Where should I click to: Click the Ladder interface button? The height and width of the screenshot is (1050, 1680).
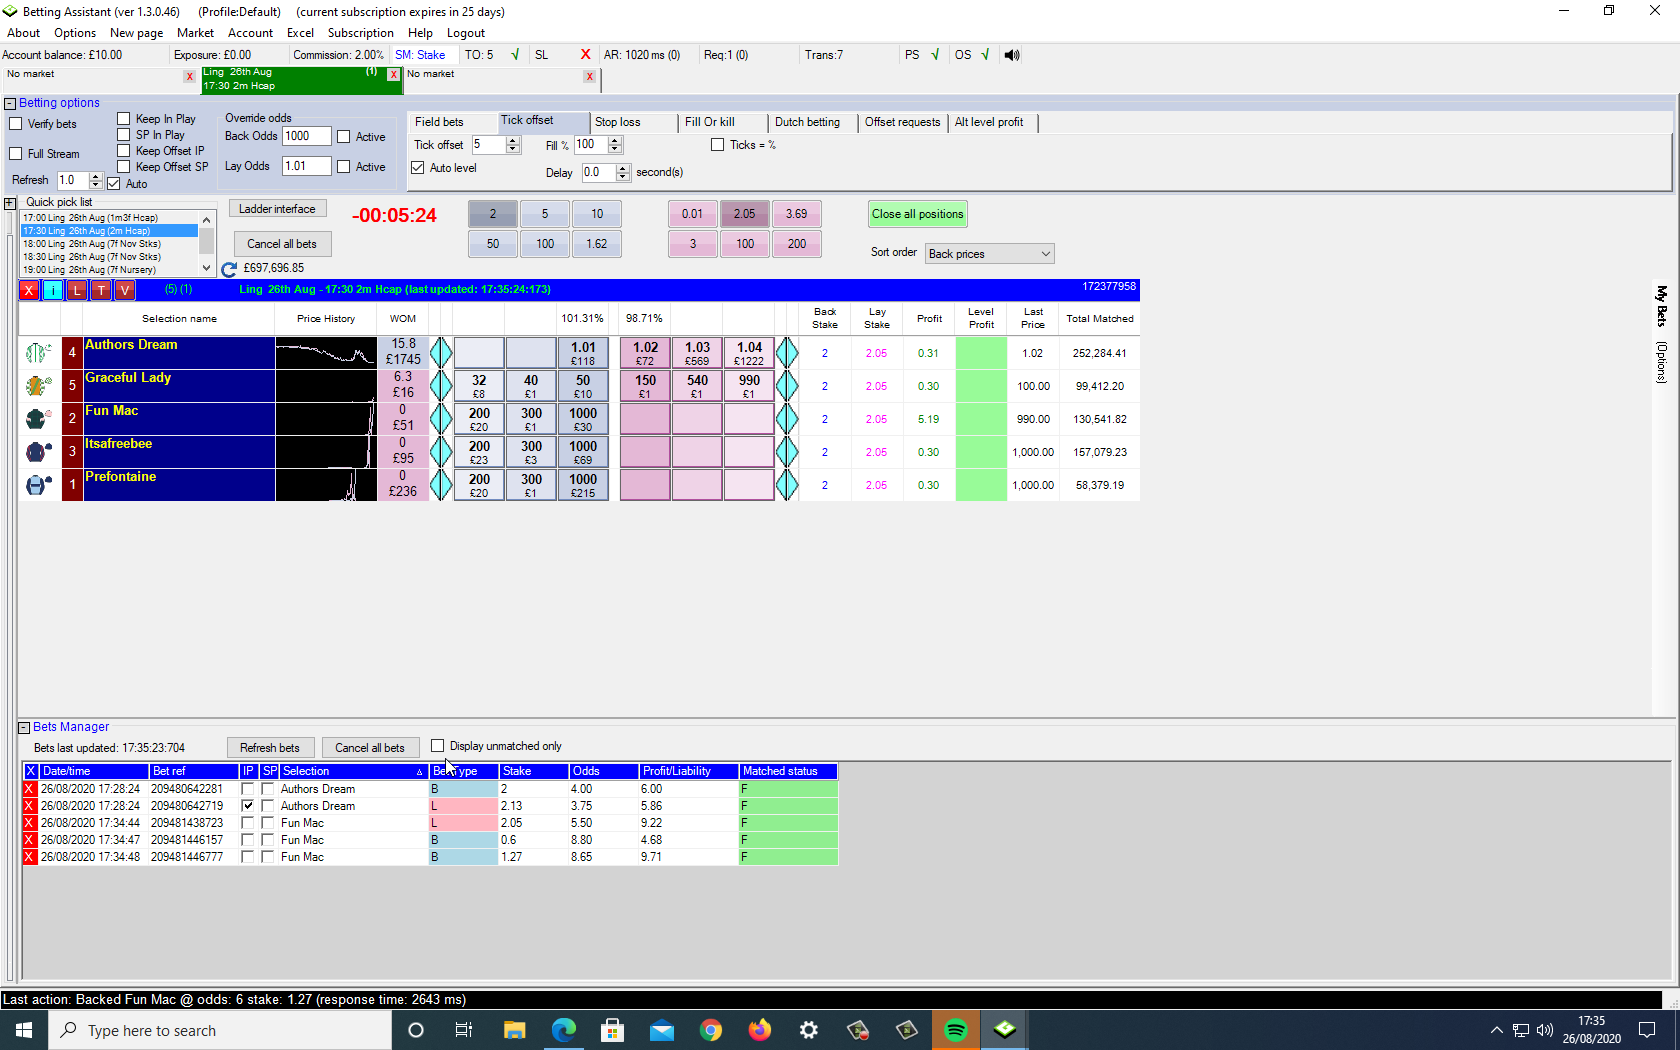[277, 209]
